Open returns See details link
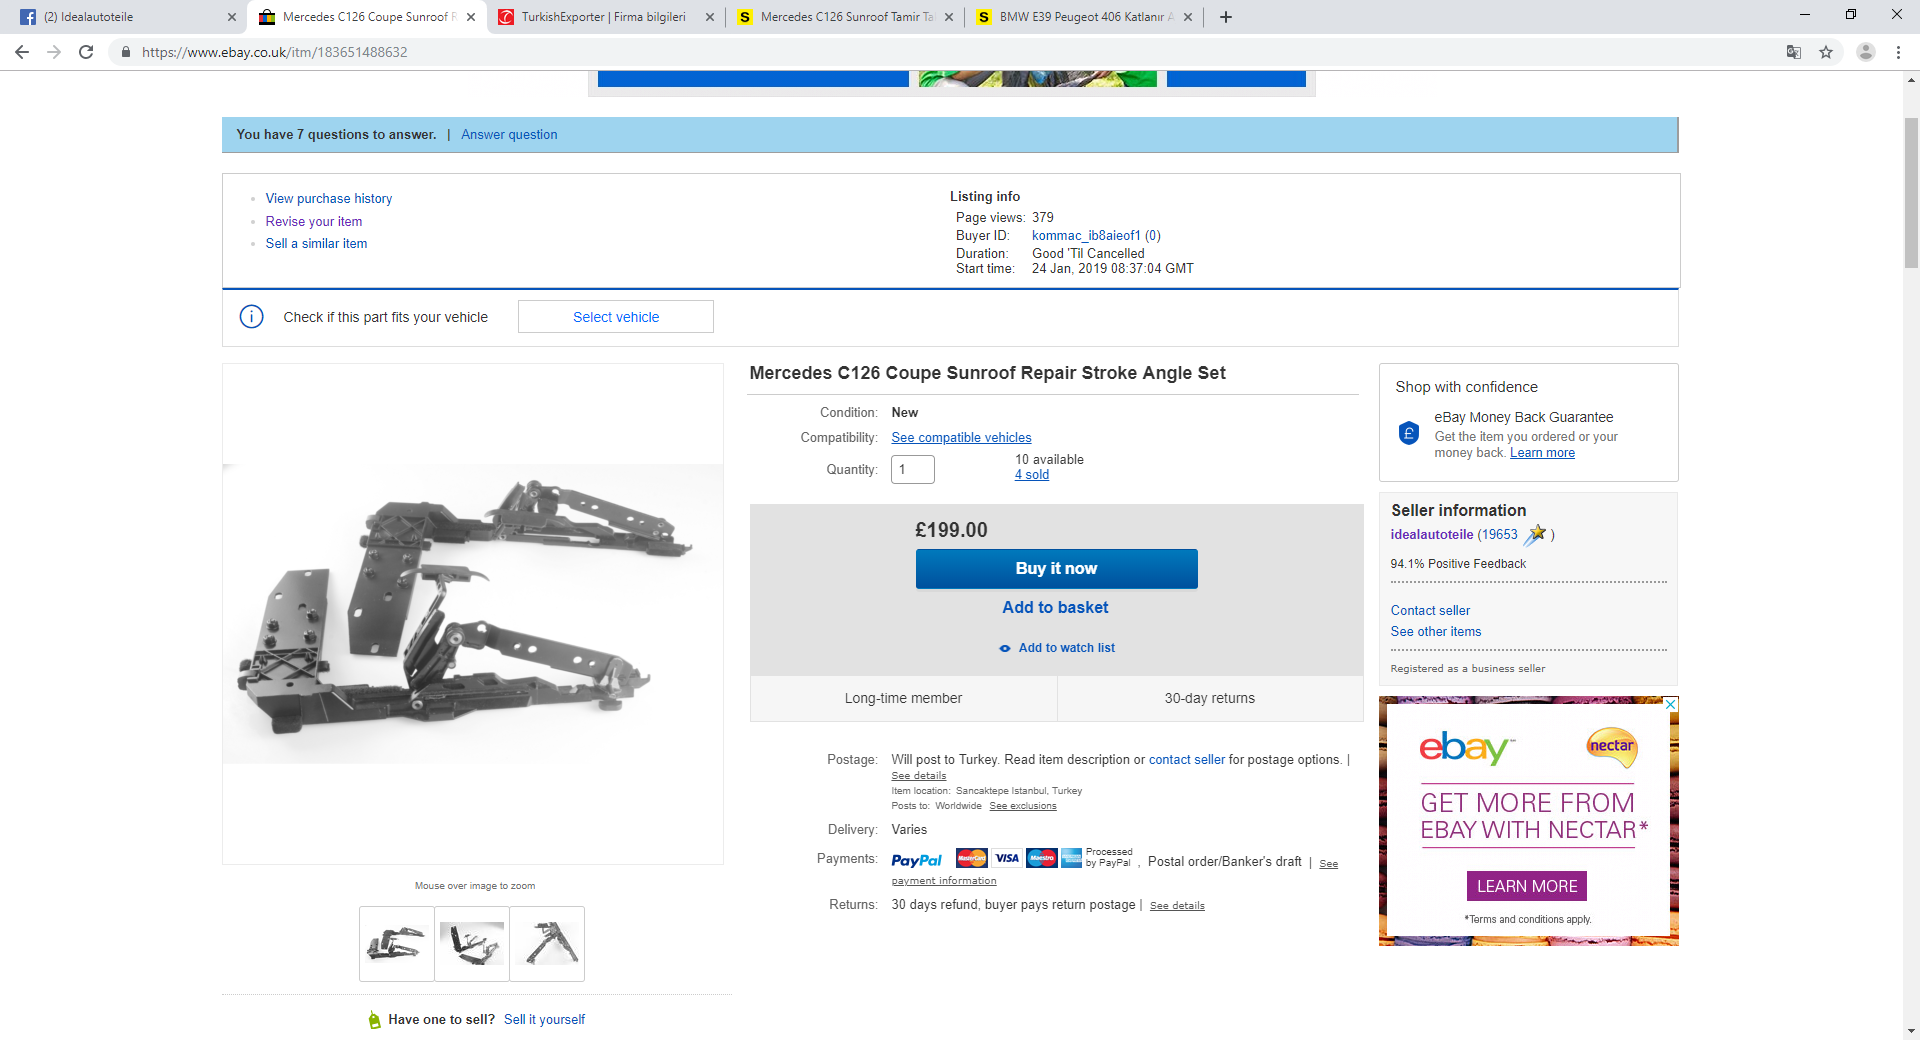The image size is (1920, 1040). 1177,906
